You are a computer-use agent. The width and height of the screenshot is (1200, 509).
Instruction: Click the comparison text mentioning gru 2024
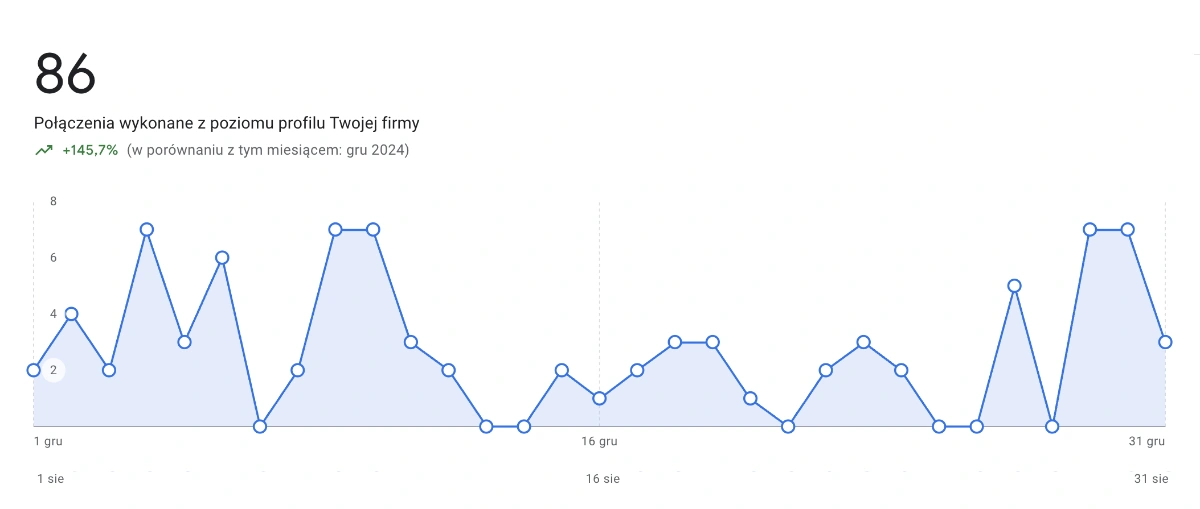tap(268, 151)
